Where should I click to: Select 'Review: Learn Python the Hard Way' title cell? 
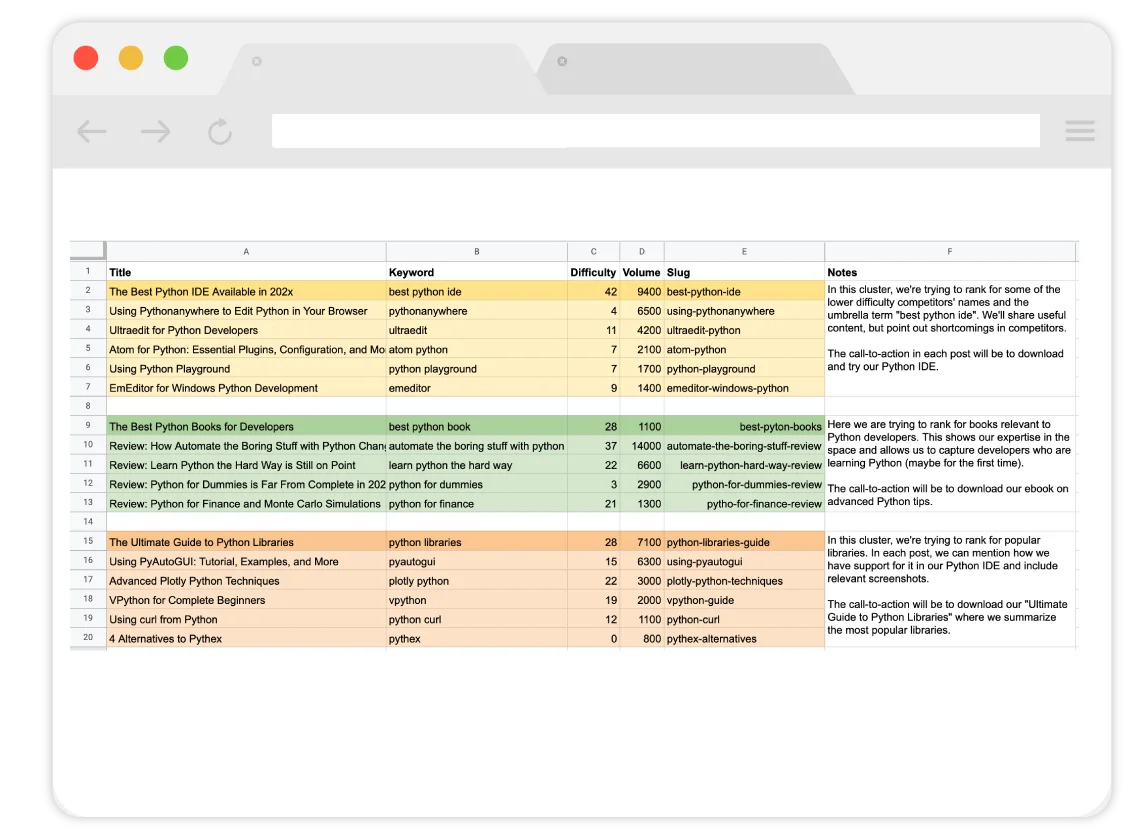[x=247, y=466]
